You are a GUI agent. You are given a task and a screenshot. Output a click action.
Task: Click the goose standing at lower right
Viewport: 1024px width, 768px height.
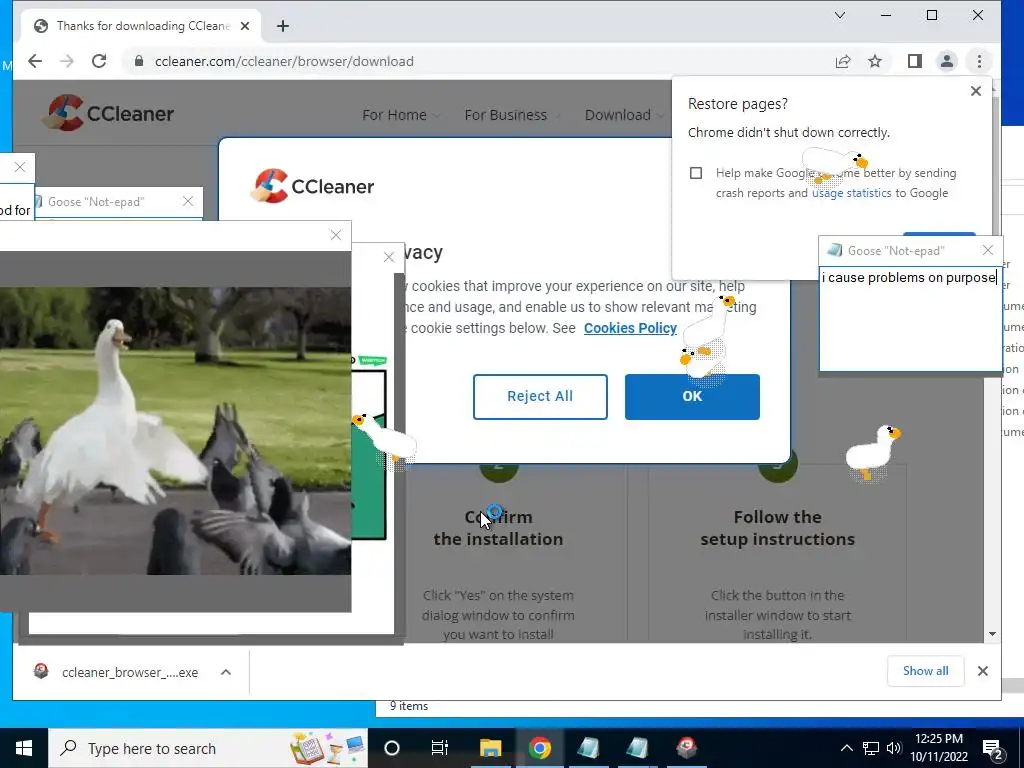[873, 452]
